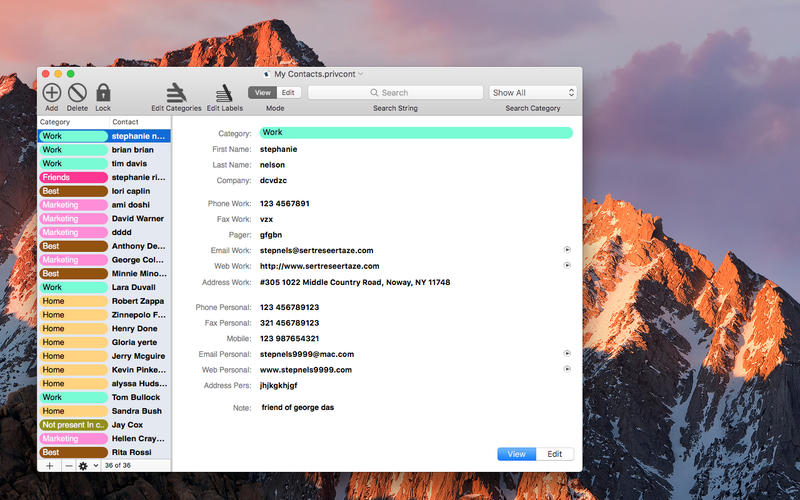Click the Delete contact icon
The width and height of the screenshot is (800, 500).
pyautogui.click(x=77, y=93)
